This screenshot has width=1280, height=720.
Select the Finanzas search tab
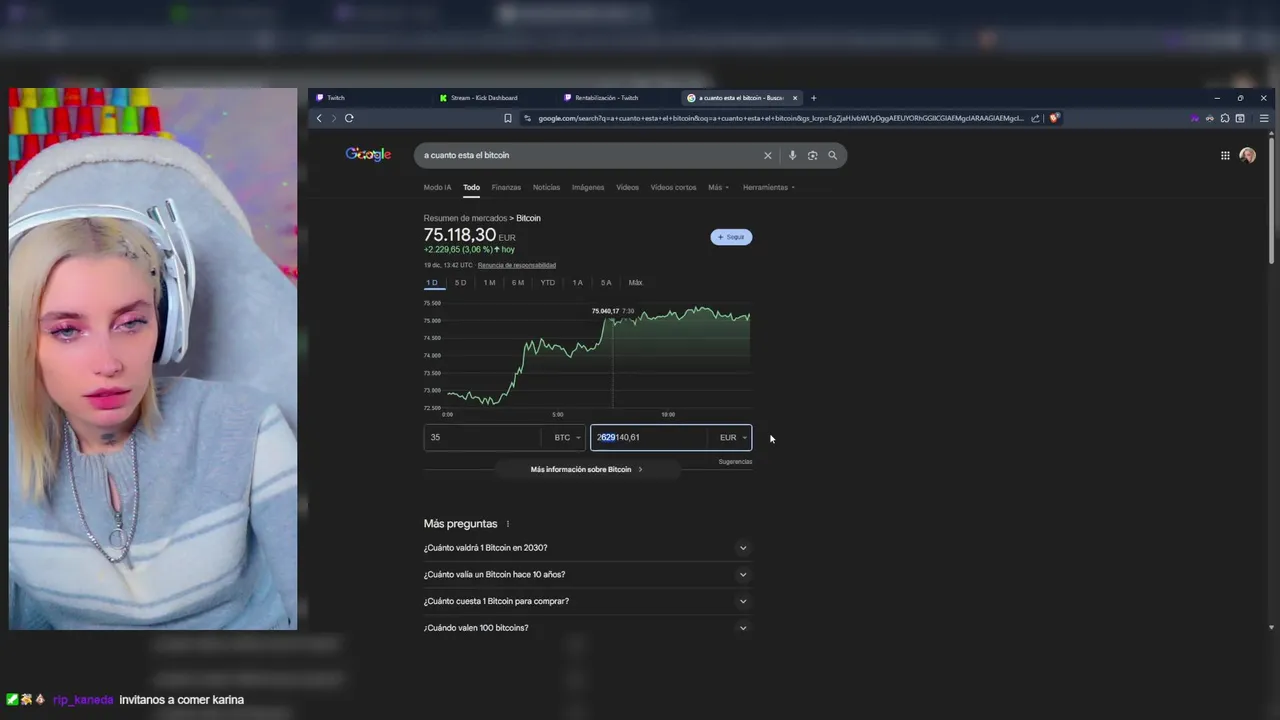(x=506, y=187)
